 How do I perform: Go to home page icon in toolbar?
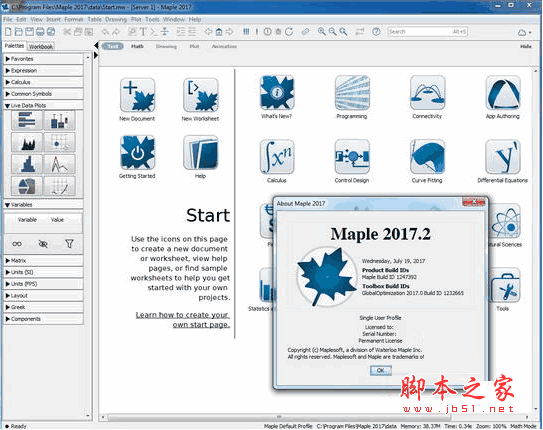click(x=219, y=32)
